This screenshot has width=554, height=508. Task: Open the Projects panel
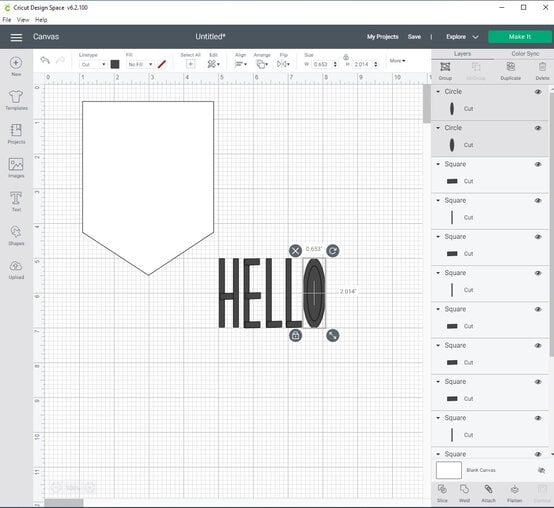(16, 134)
